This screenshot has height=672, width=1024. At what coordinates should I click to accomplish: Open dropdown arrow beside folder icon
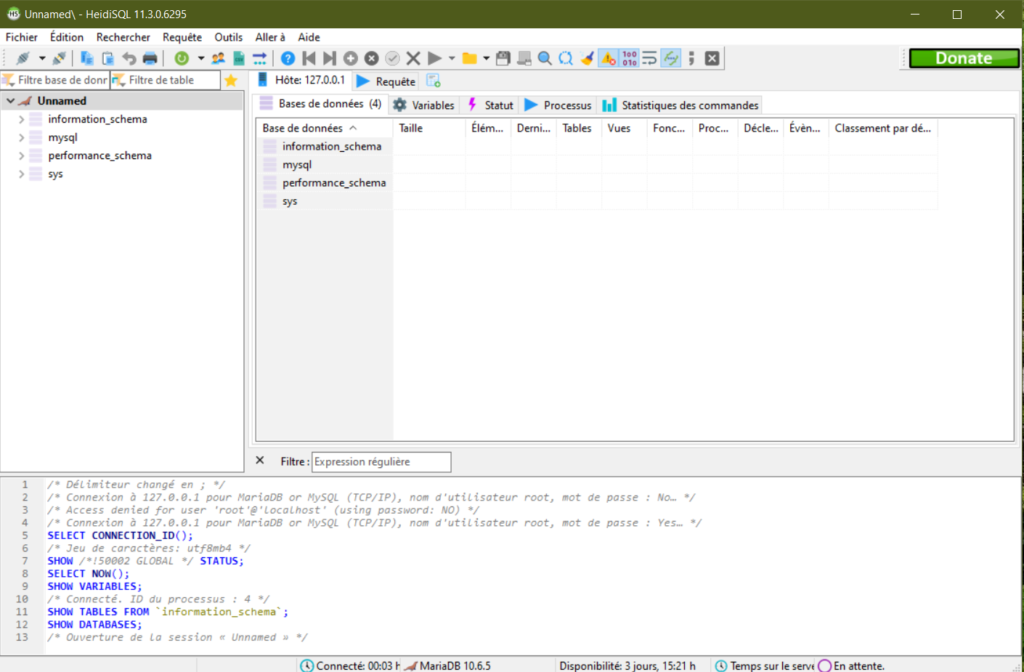click(487, 58)
